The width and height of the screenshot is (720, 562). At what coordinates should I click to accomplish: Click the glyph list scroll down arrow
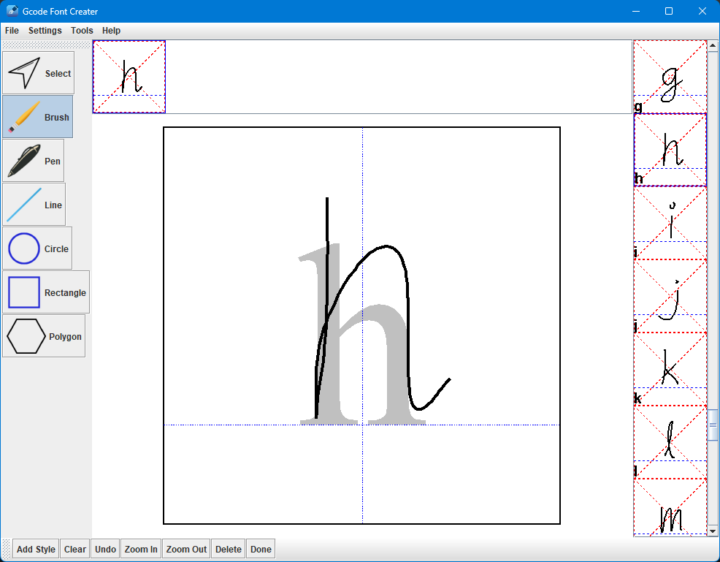pyautogui.click(x=713, y=531)
